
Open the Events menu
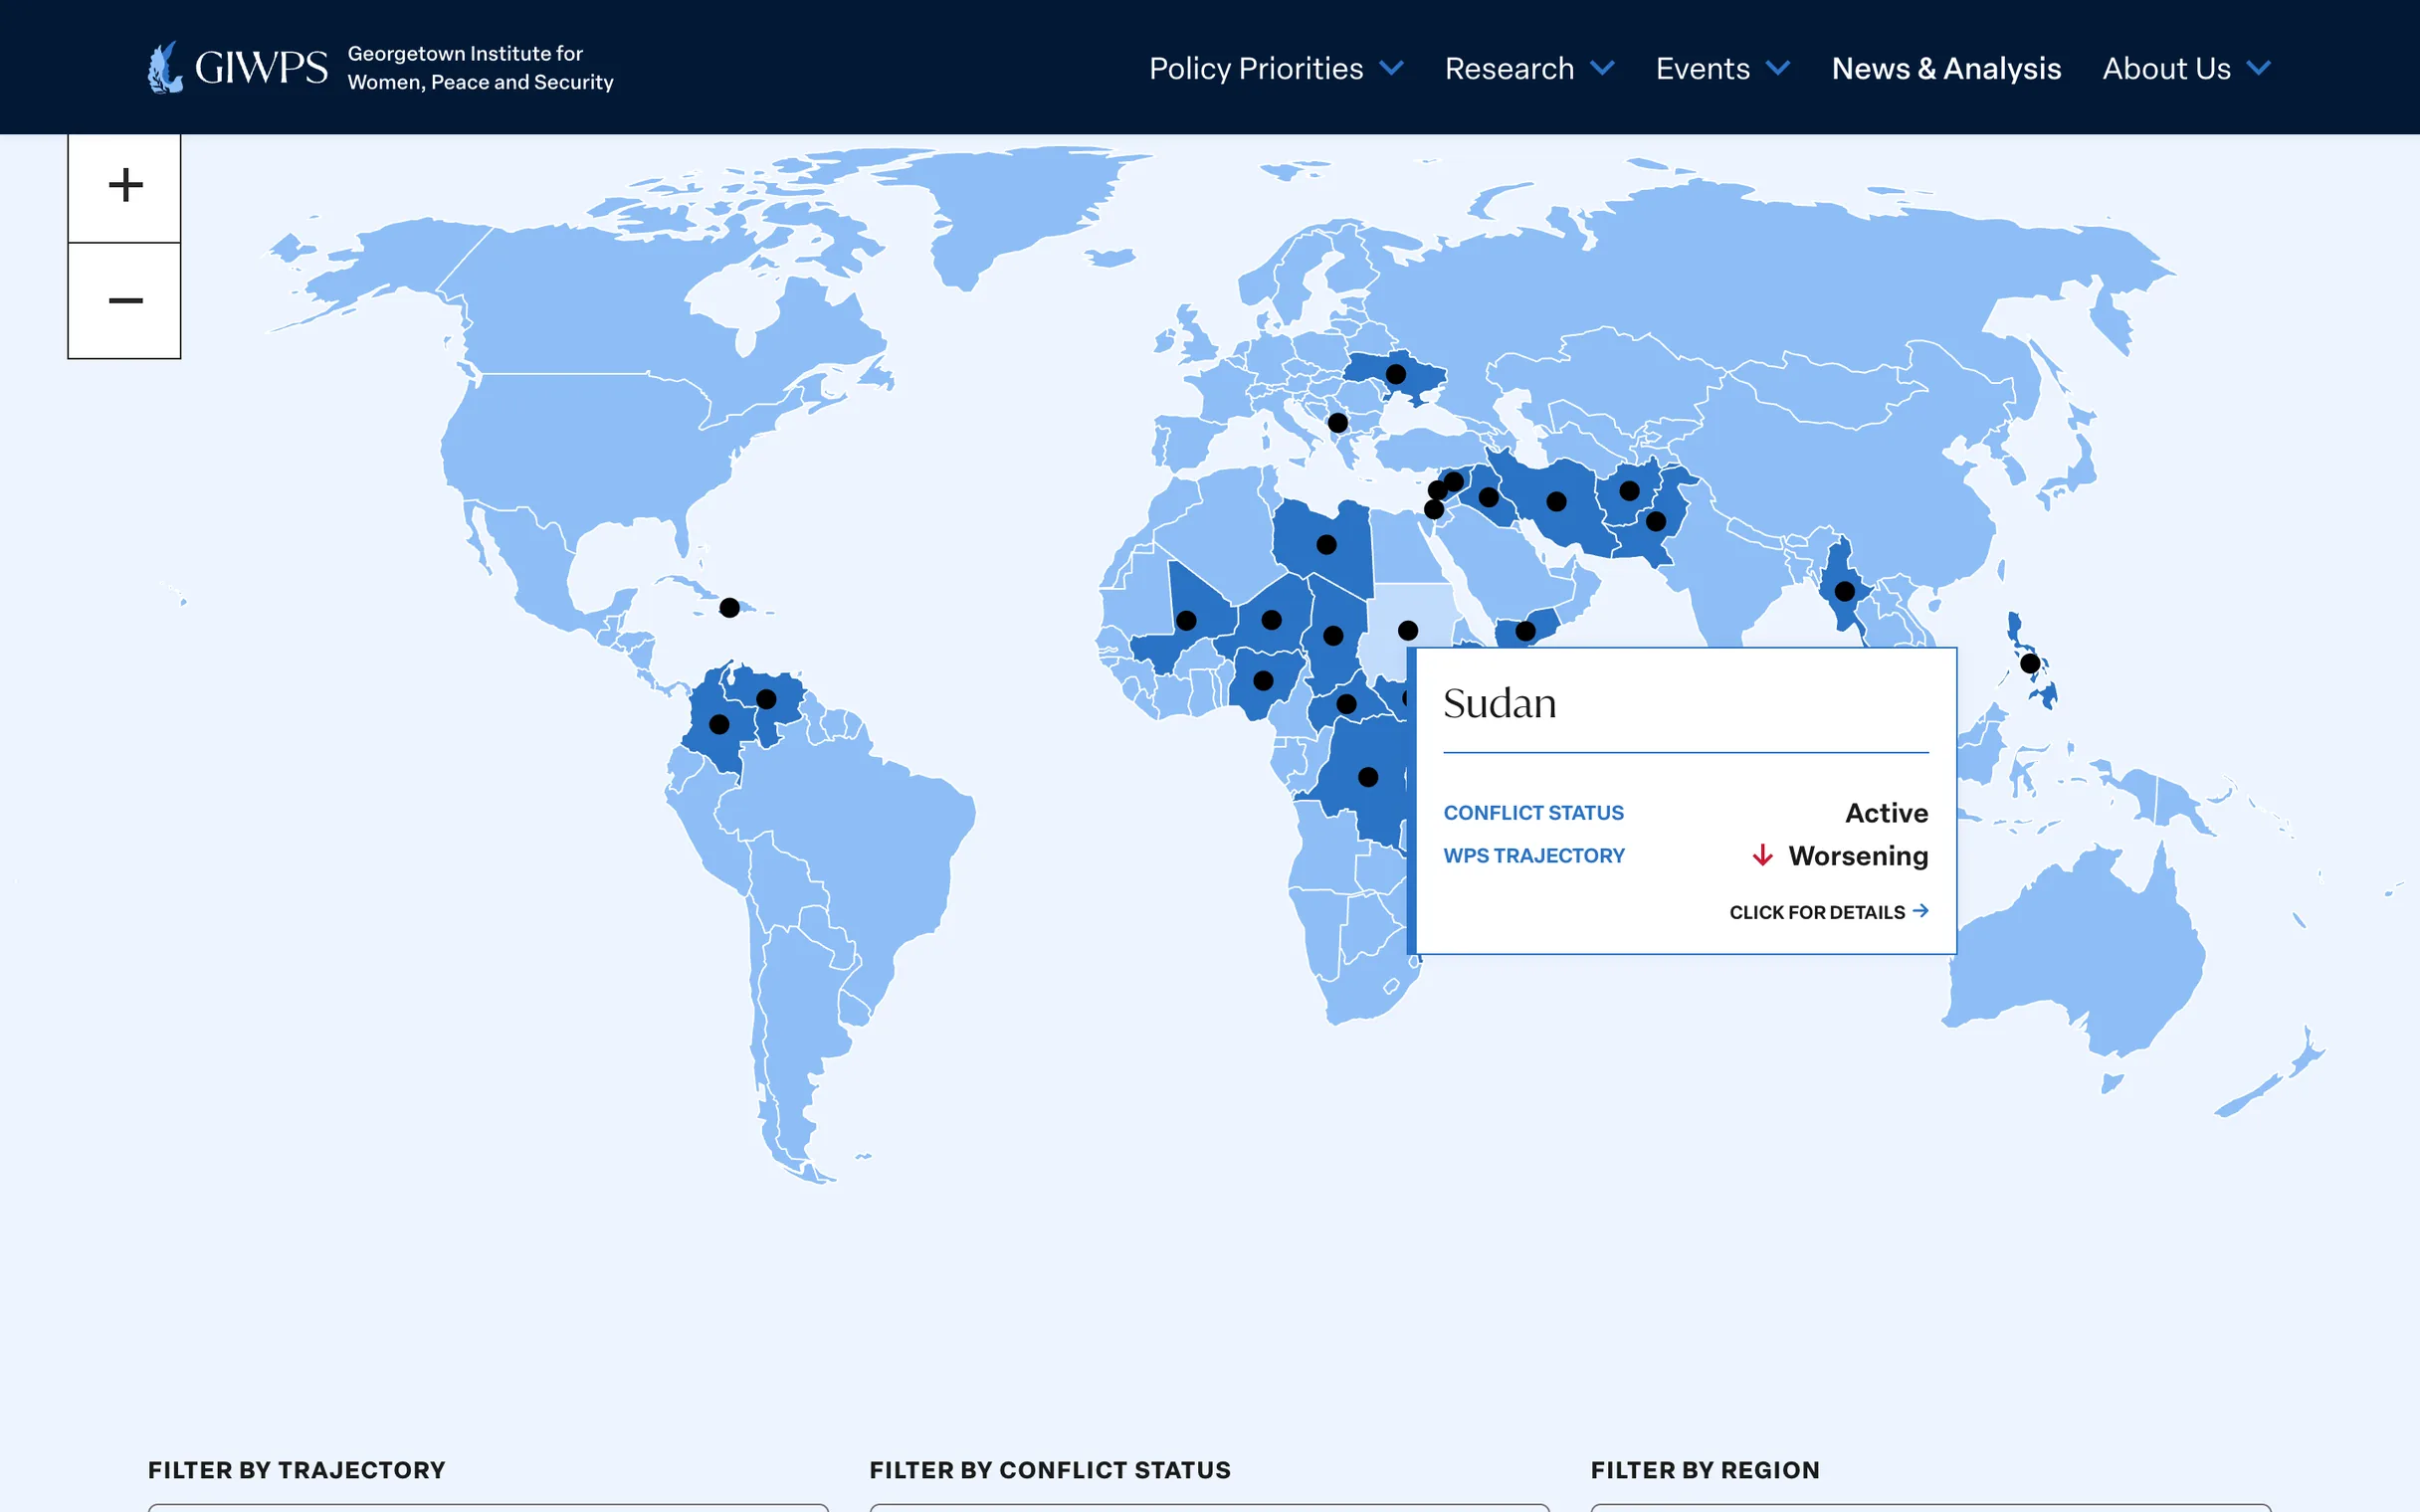tap(1722, 68)
